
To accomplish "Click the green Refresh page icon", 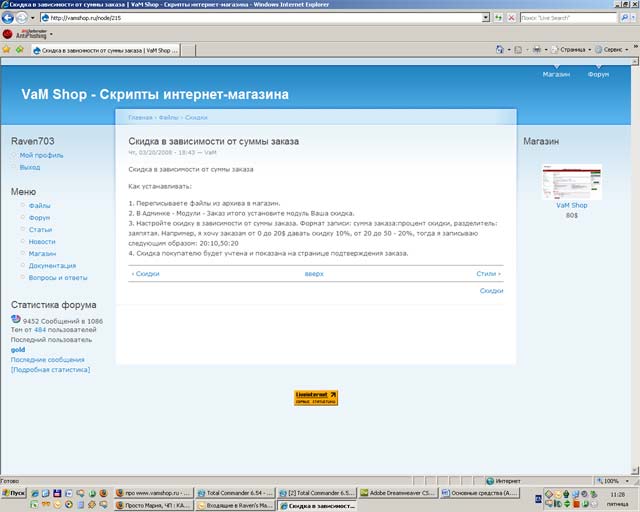I will tap(498, 18).
